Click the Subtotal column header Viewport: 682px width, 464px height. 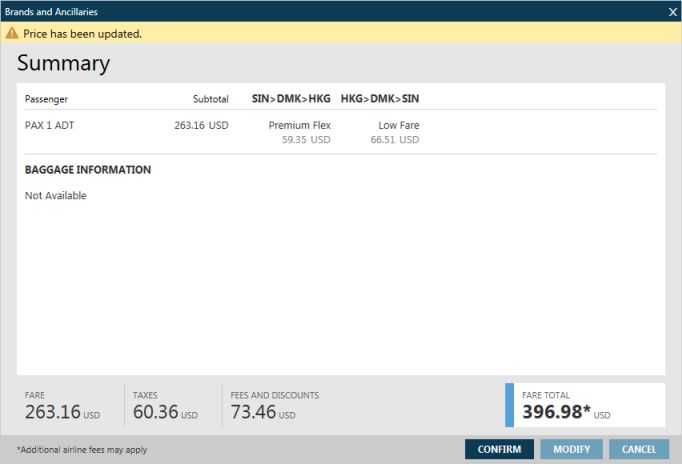point(210,99)
